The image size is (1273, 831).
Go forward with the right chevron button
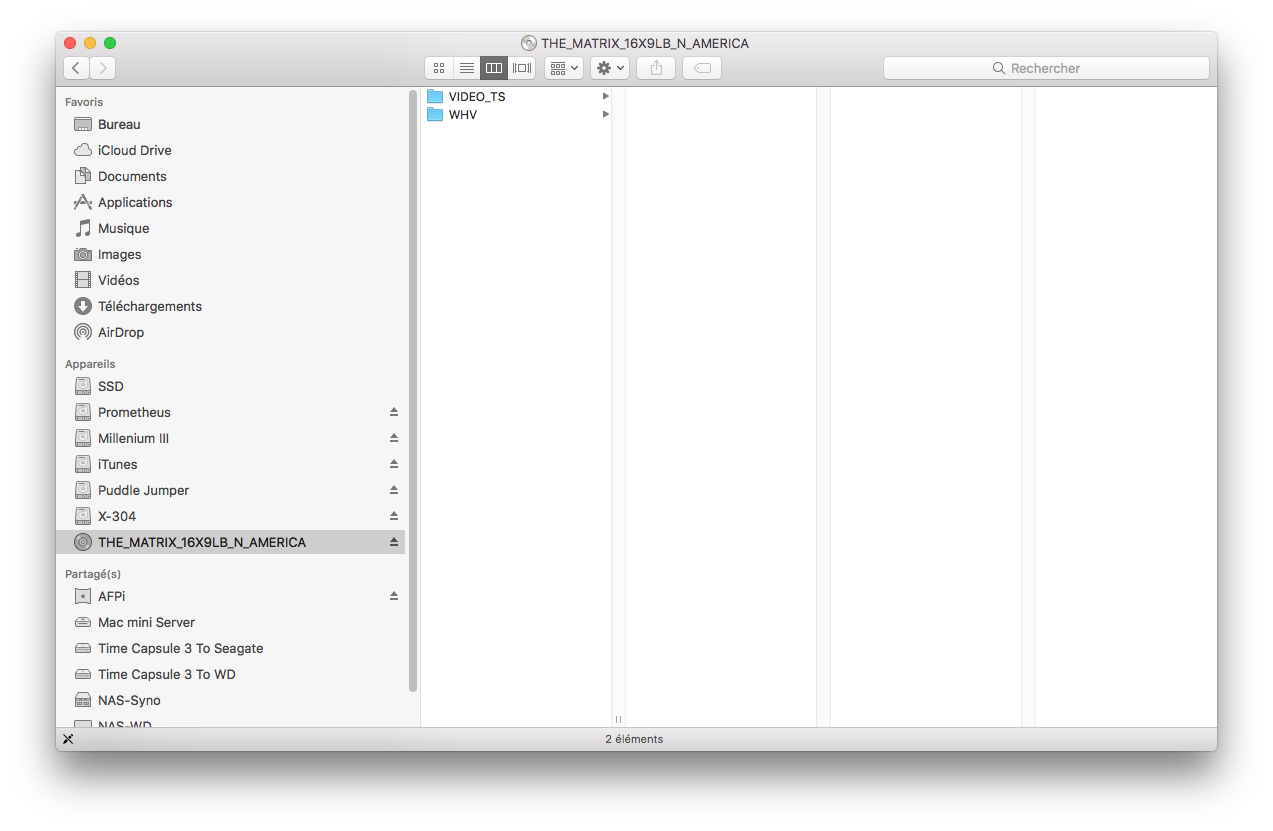[x=103, y=68]
